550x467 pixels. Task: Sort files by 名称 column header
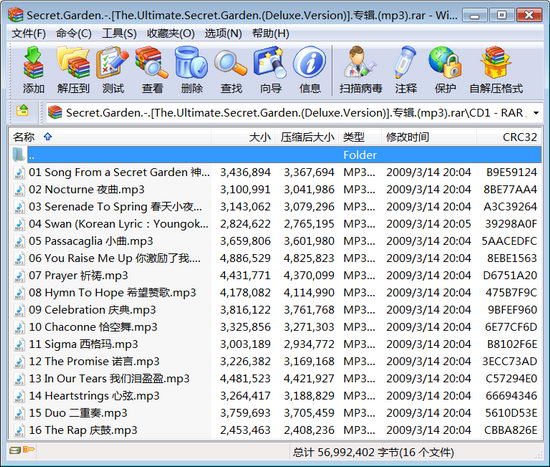pos(24,137)
